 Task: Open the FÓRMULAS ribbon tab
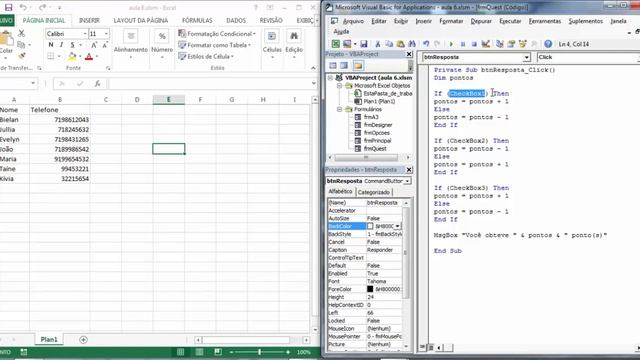pyautogui.click(x=197, y=20)
